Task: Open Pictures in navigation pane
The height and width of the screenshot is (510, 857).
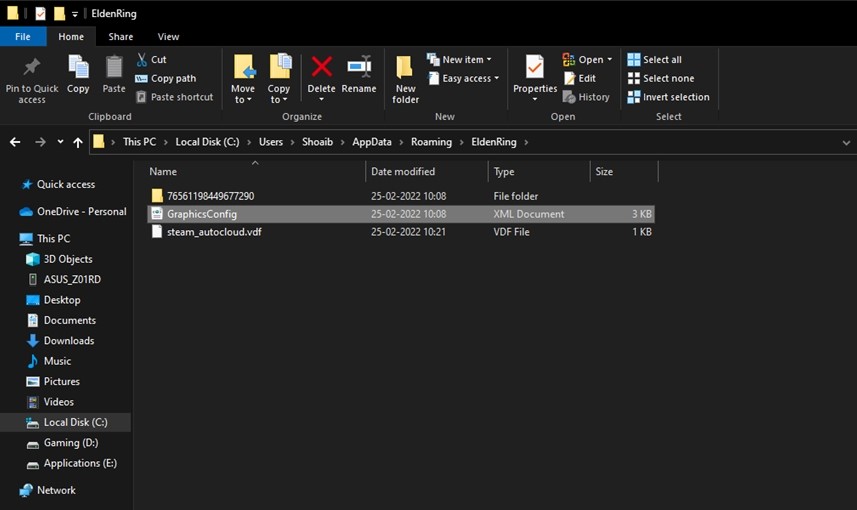Action: (53, 382)
